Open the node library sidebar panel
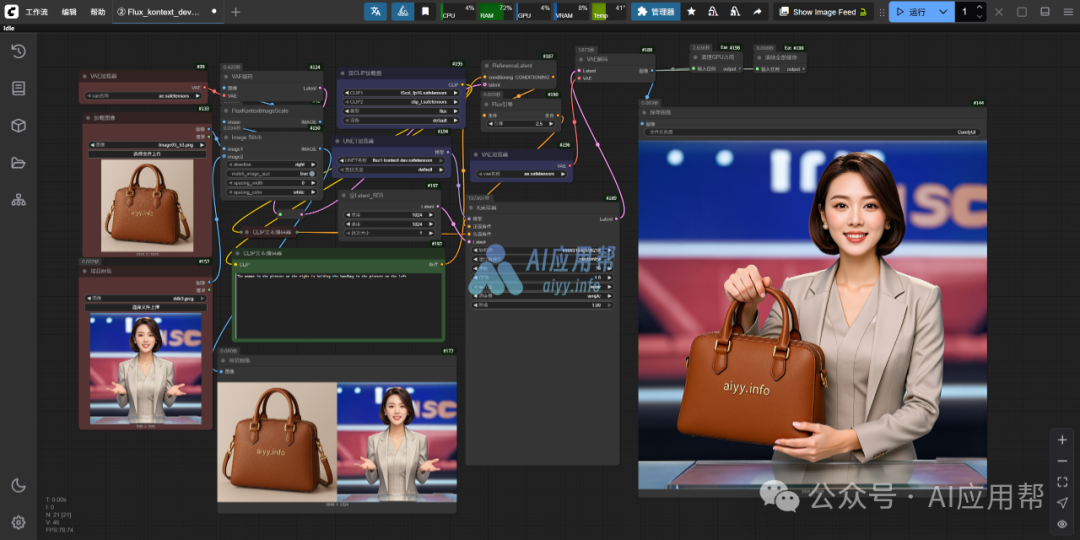The height and width of the screenshot is (540, 1080). click(18, 88)
